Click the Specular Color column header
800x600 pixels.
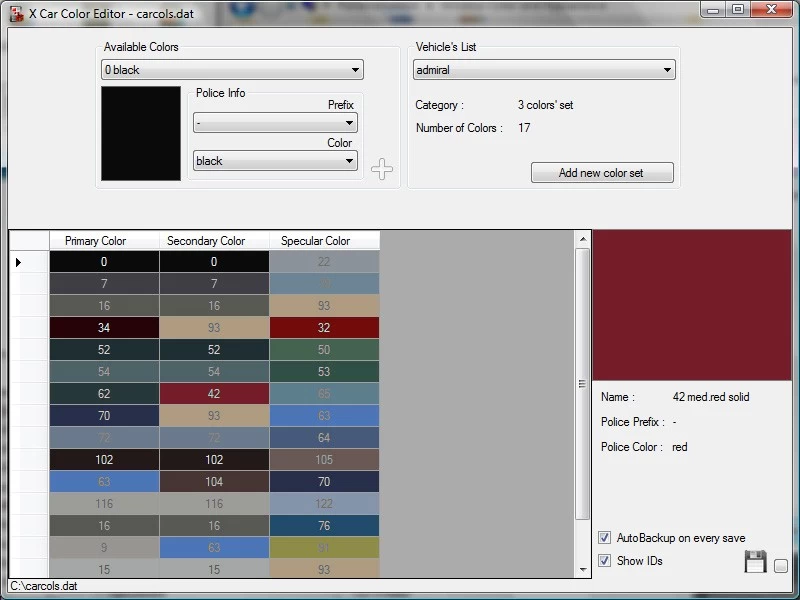(315, 241)
